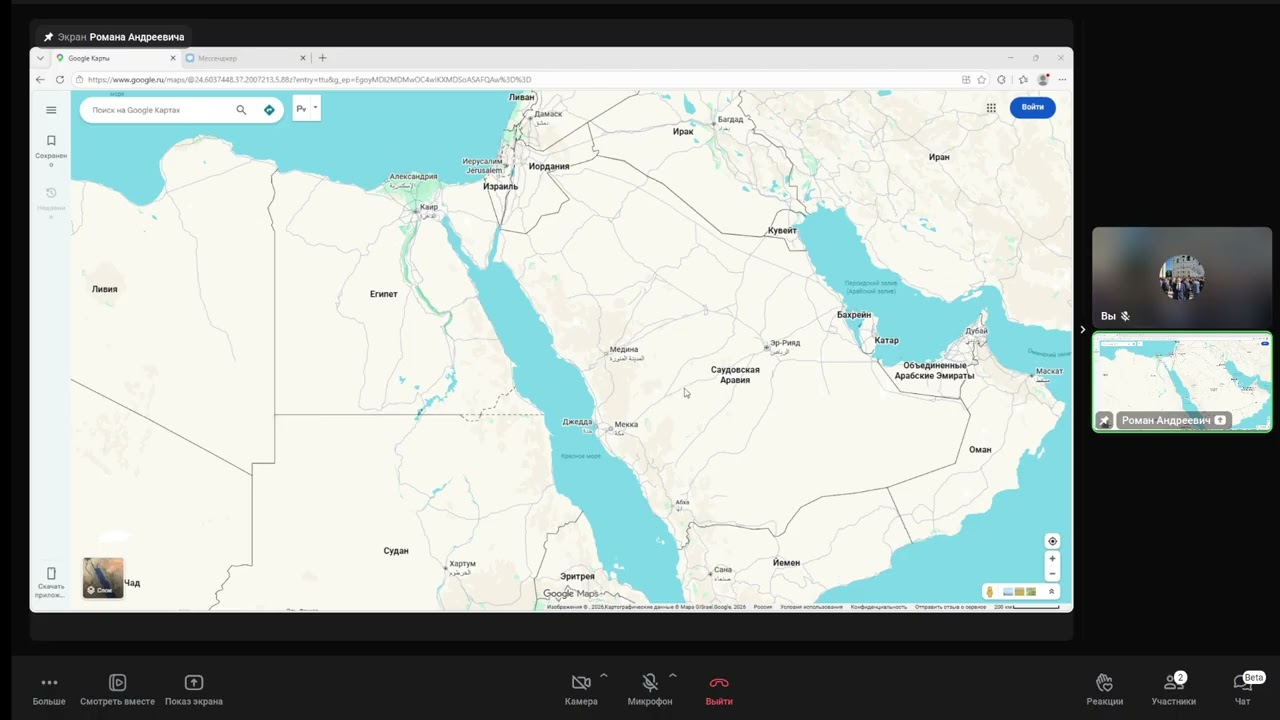Switch to the Google Карты tab
This screenshot has width=1280, height=720.
(x=115, y=58)
